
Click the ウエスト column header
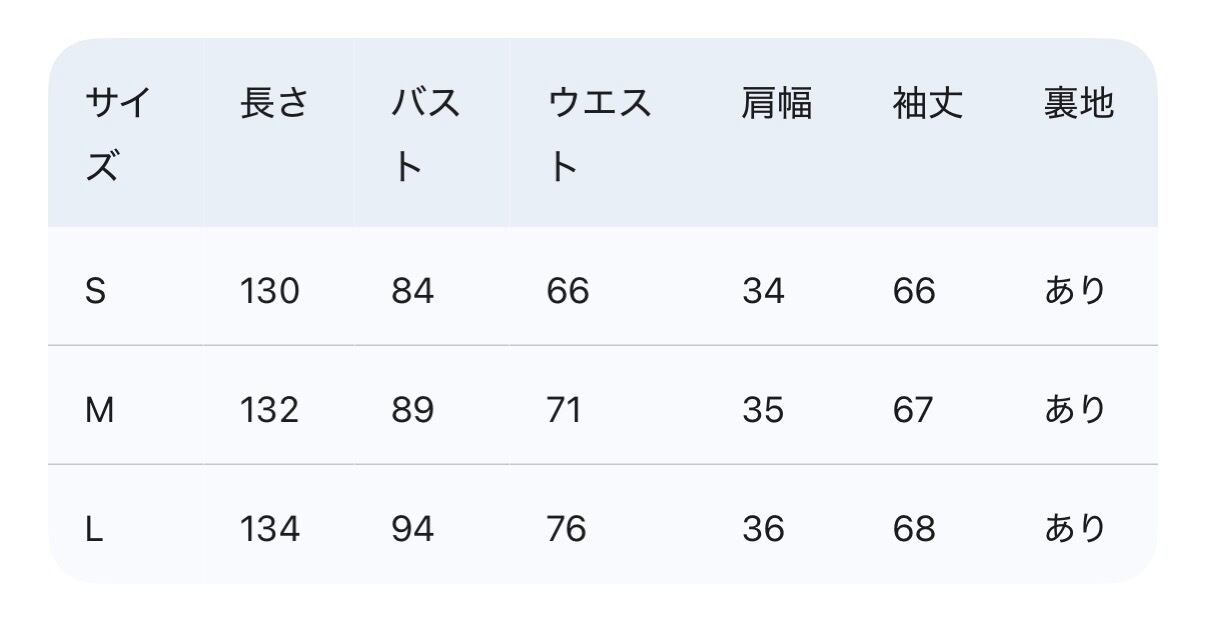(599, 135)
